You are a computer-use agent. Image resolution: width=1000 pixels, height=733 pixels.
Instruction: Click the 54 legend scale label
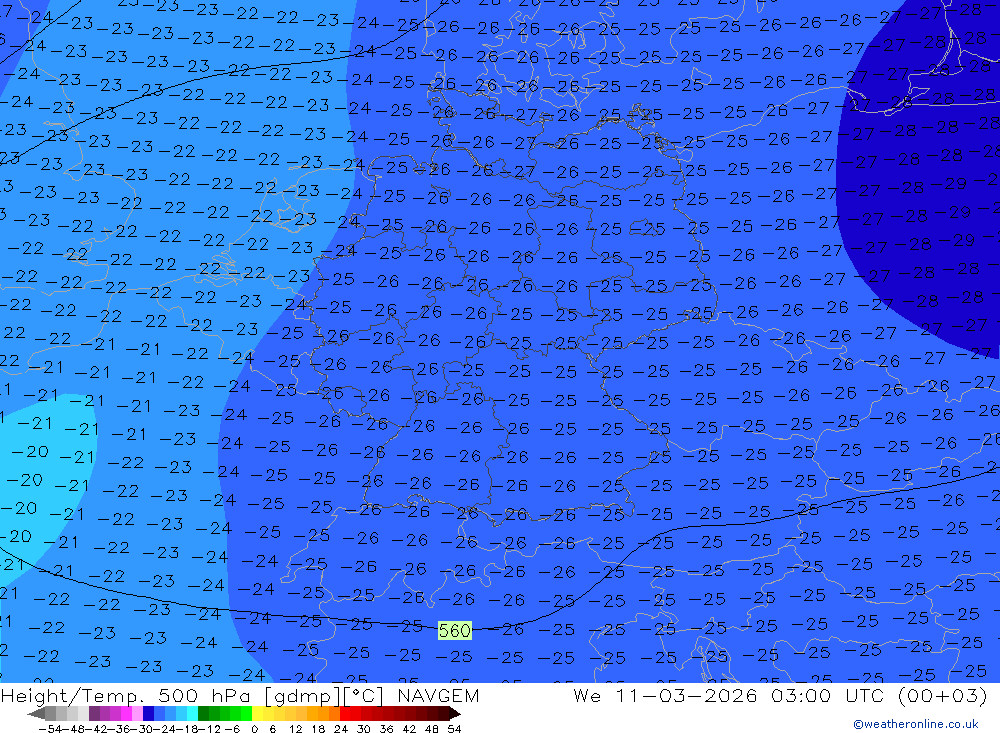tap(454, 729)
